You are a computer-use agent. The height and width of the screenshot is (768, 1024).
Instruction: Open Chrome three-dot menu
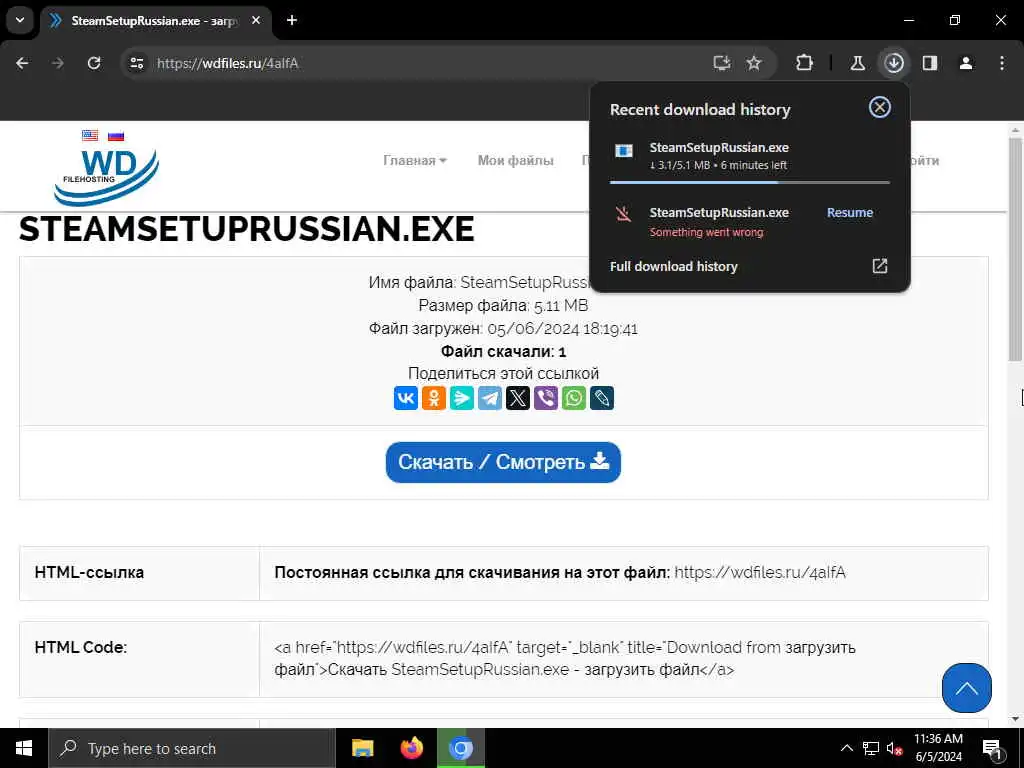[x=1002, y=63]
